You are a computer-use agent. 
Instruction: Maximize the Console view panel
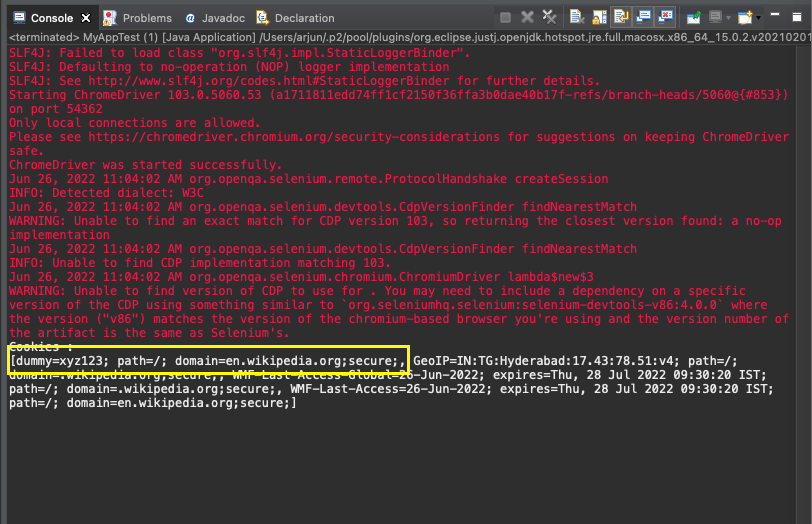(x=797, y=17)
